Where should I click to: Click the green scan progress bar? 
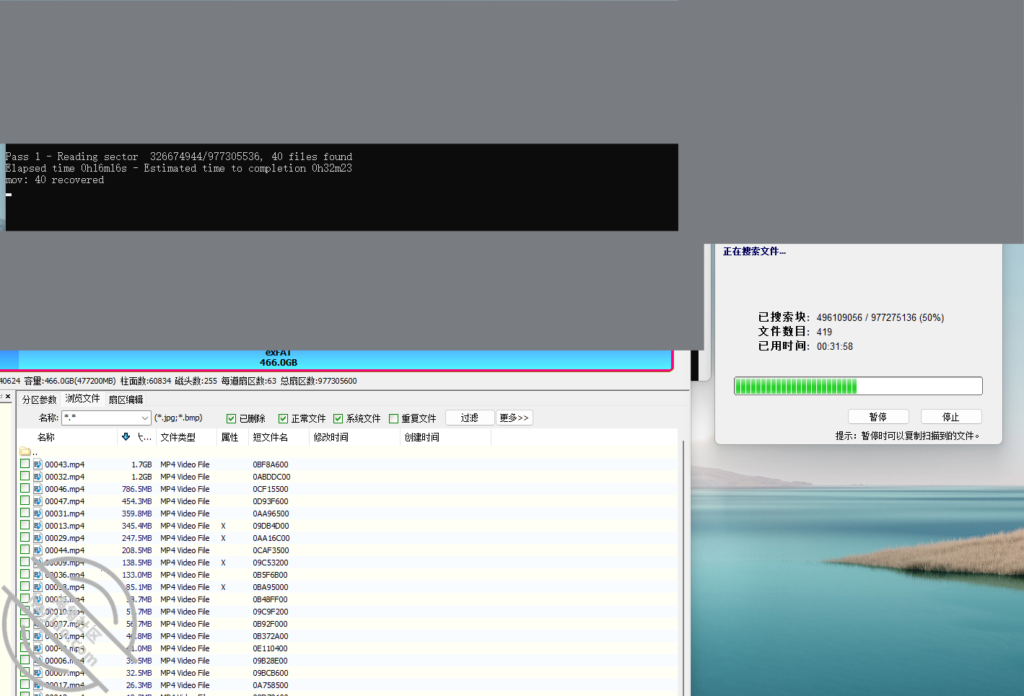pyautogui.click(x=858, y=386)
